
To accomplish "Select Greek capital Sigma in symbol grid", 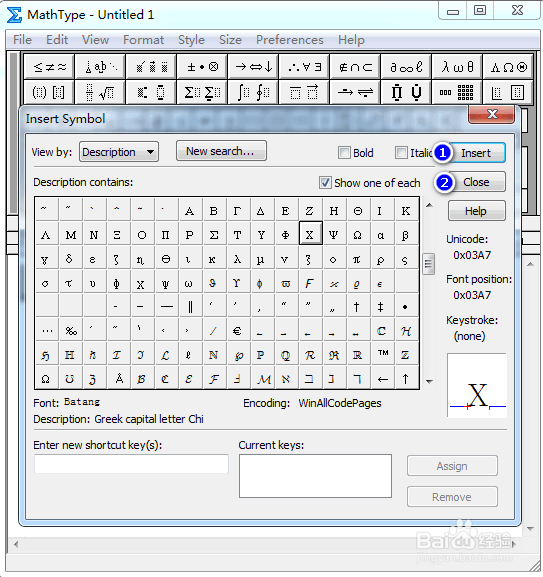I will 214,234.
